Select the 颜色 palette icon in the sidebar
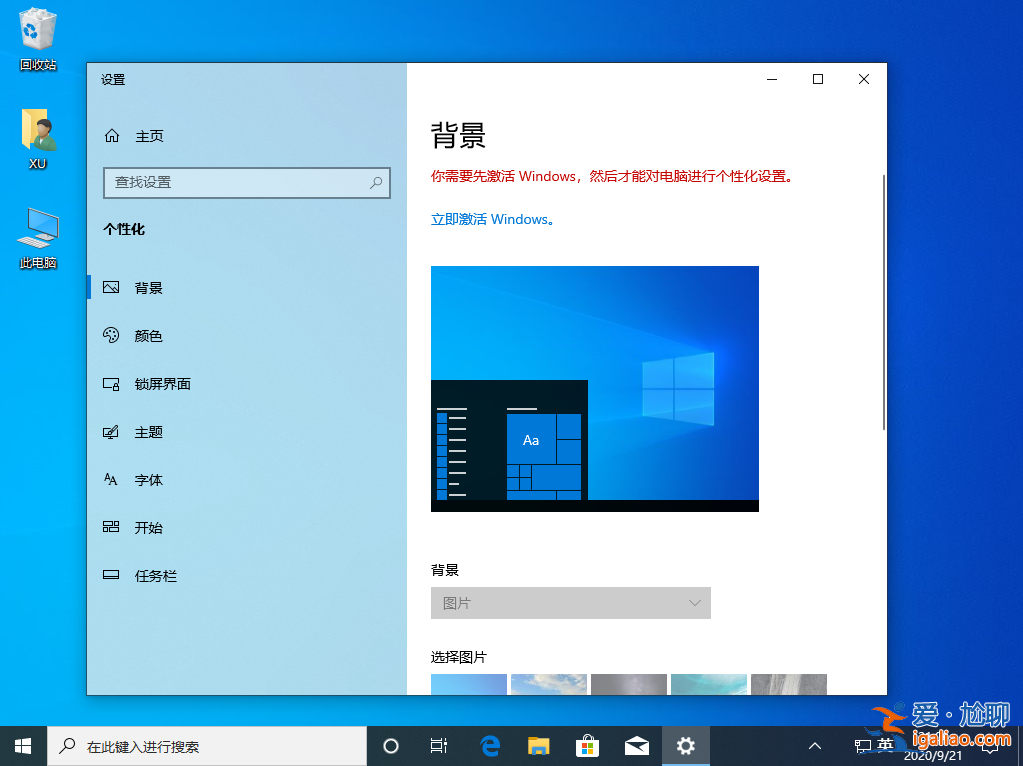 [x=112, y=336]
